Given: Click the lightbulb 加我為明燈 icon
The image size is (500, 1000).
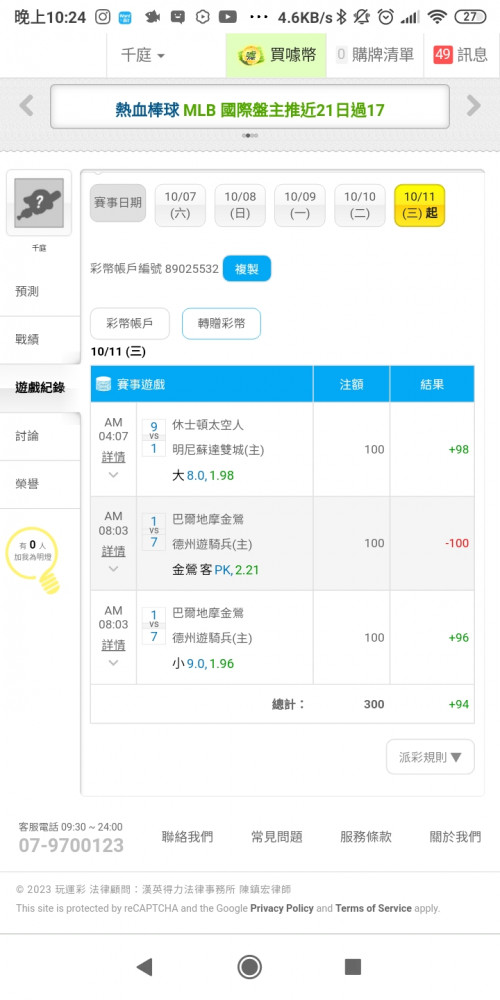Looking at the screenshot, I should 33,559.
